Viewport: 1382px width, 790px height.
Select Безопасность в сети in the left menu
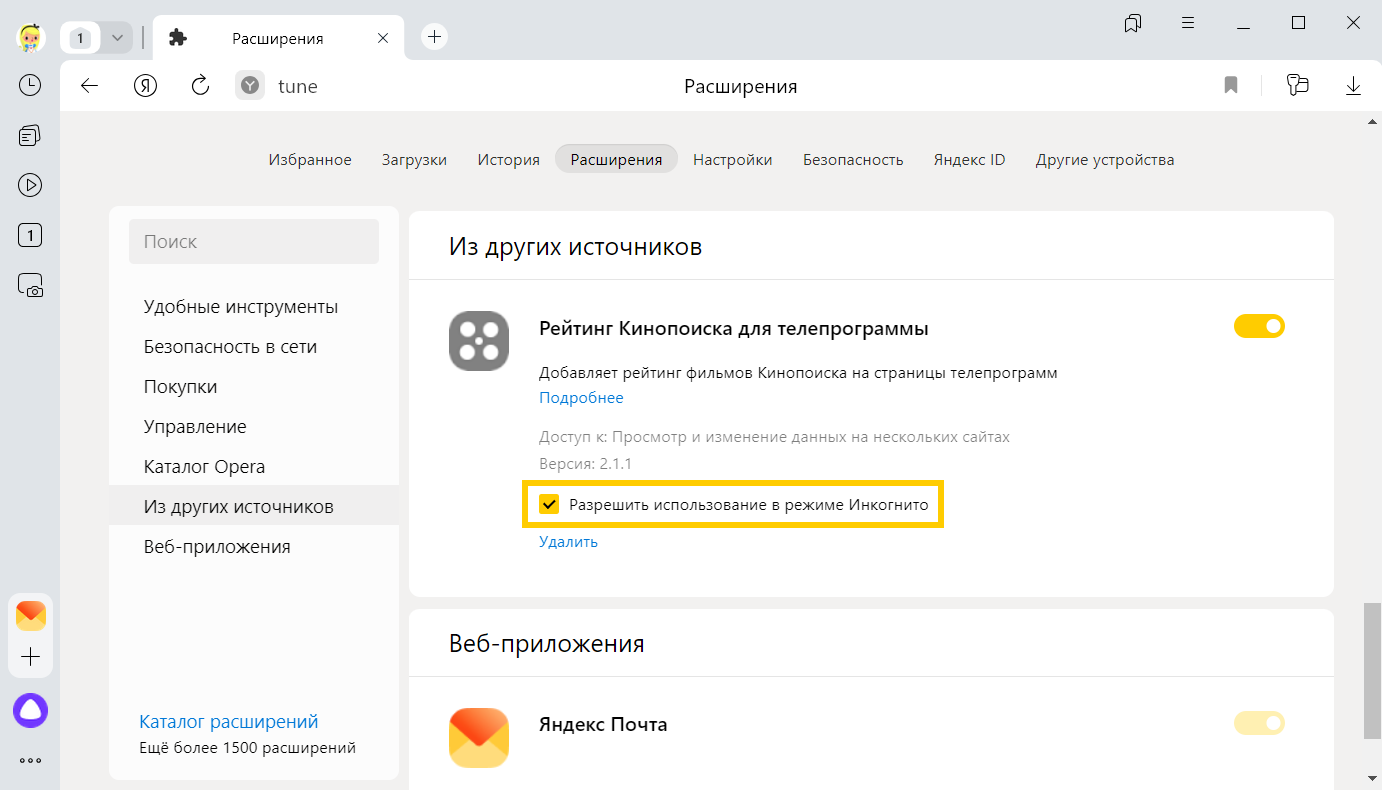click(254, 346)
